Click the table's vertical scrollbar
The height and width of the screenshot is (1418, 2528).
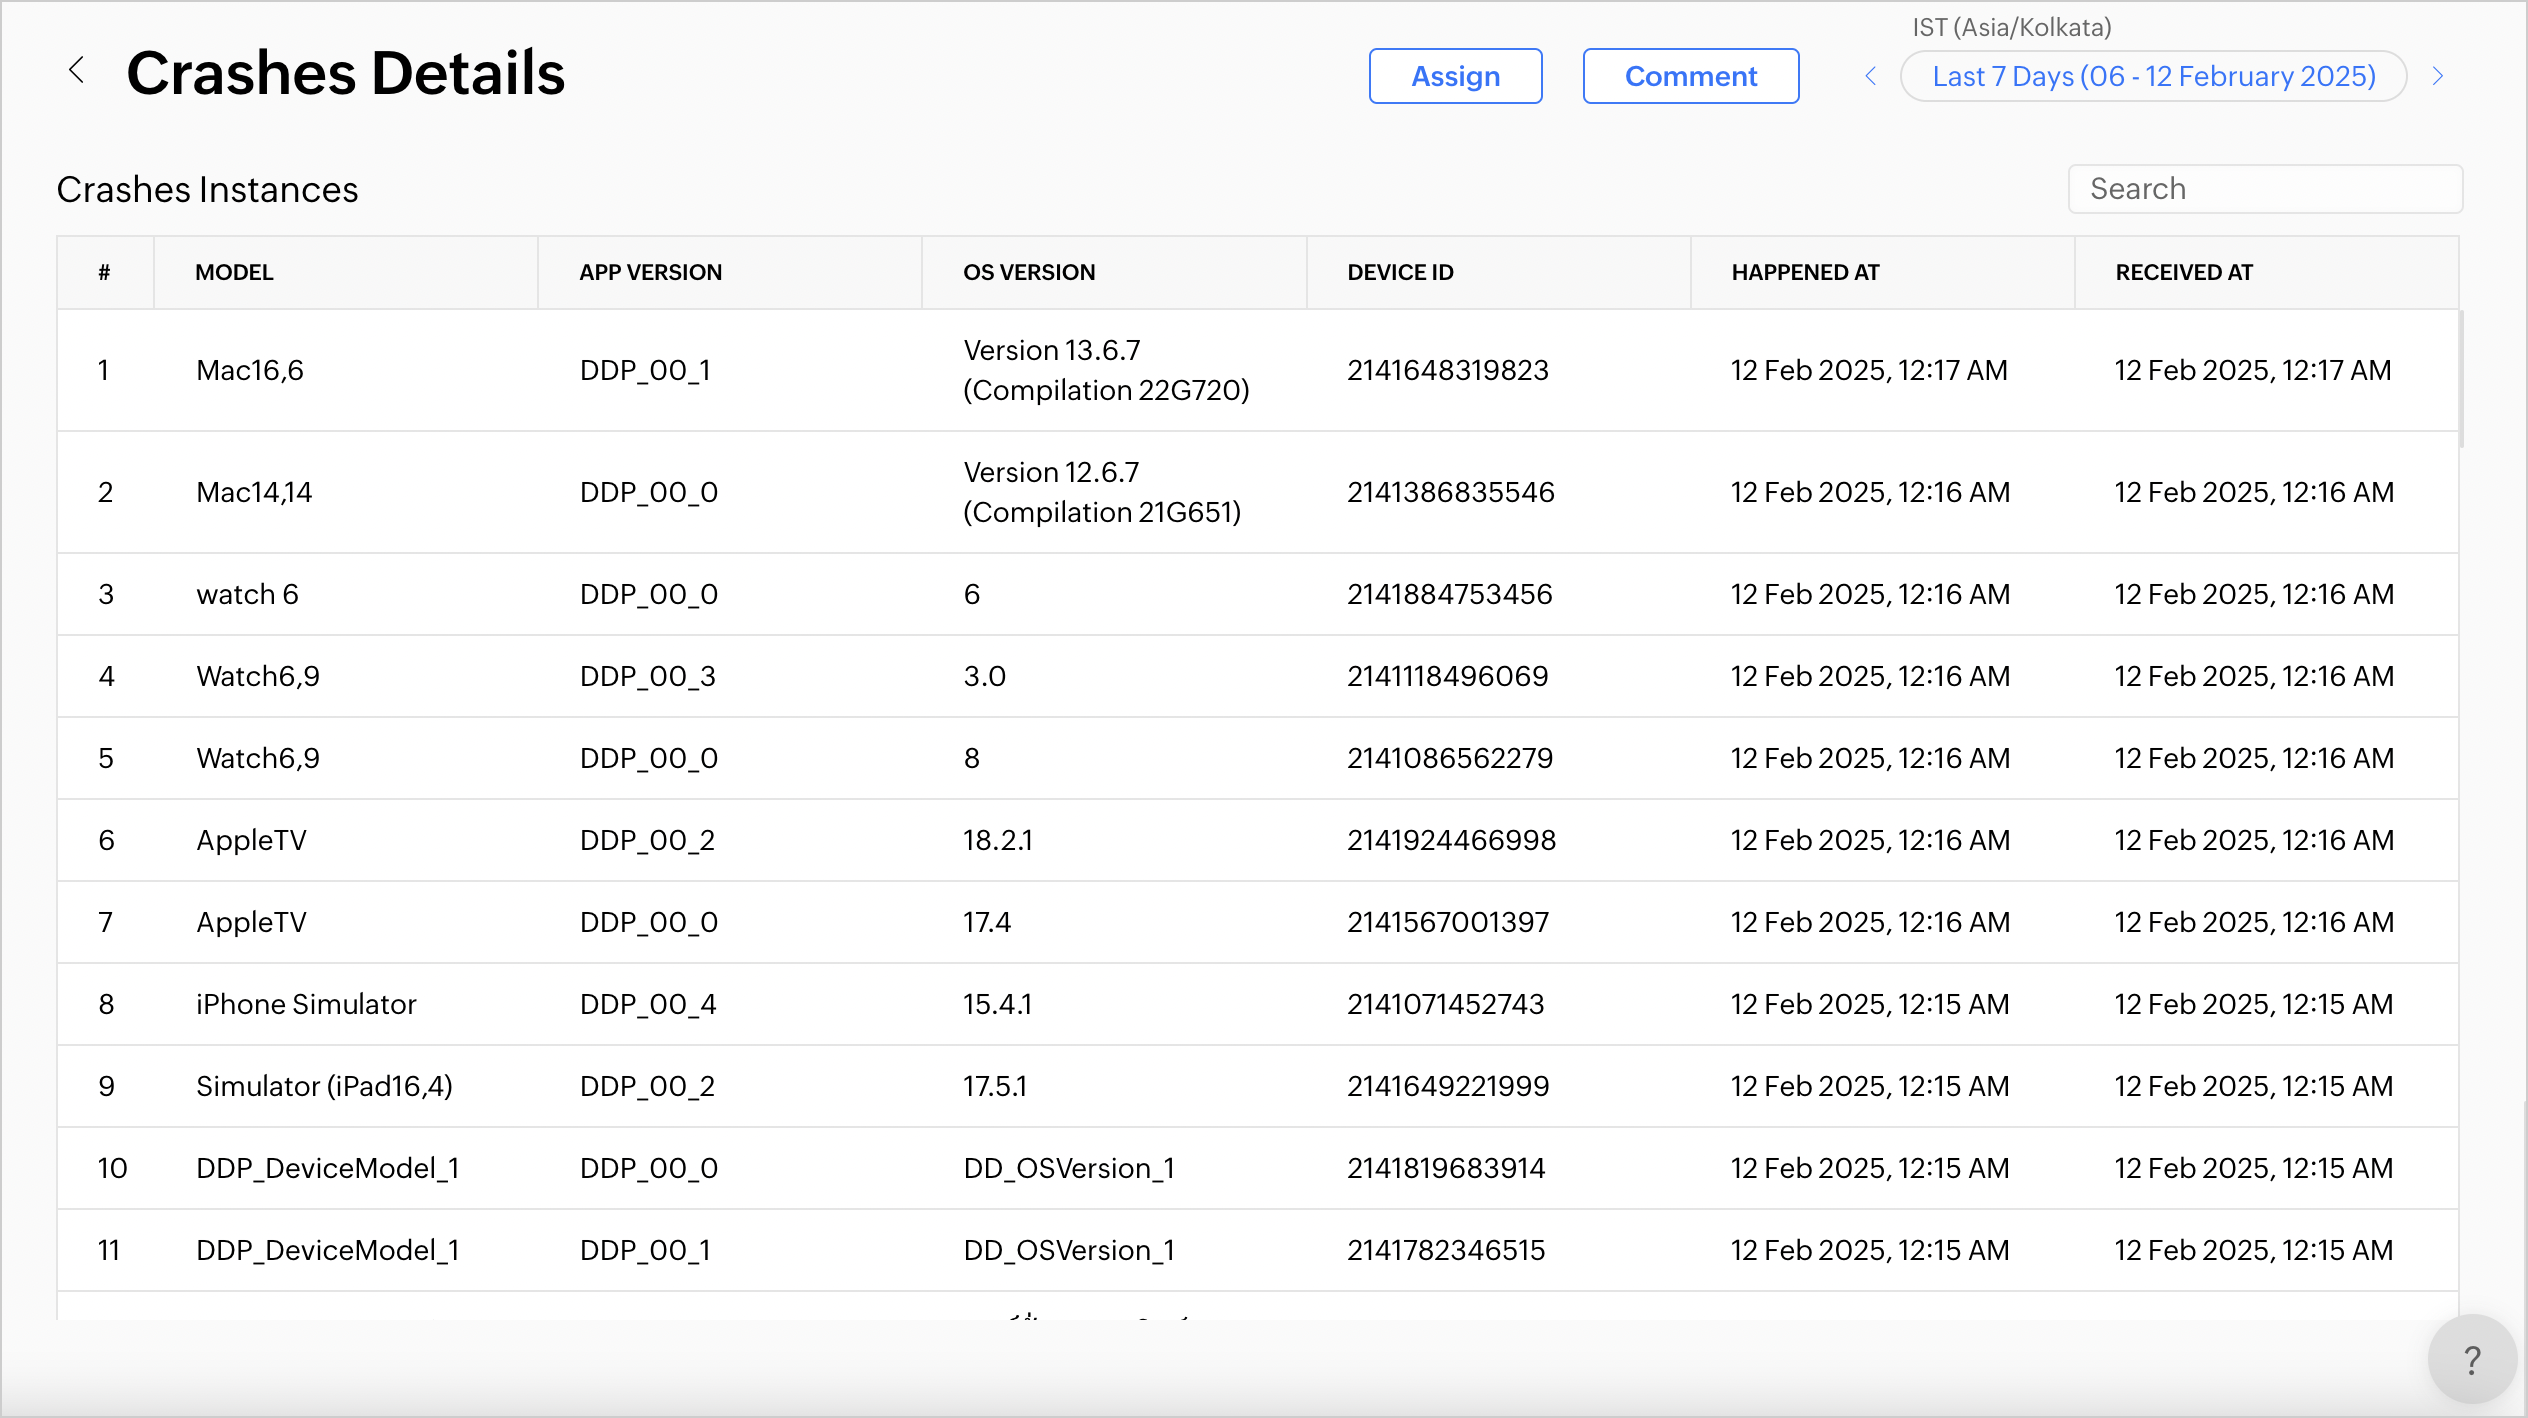pos(2461,380)
